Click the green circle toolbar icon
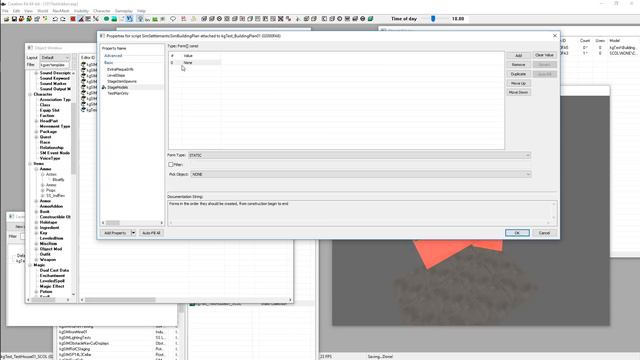 107,19
